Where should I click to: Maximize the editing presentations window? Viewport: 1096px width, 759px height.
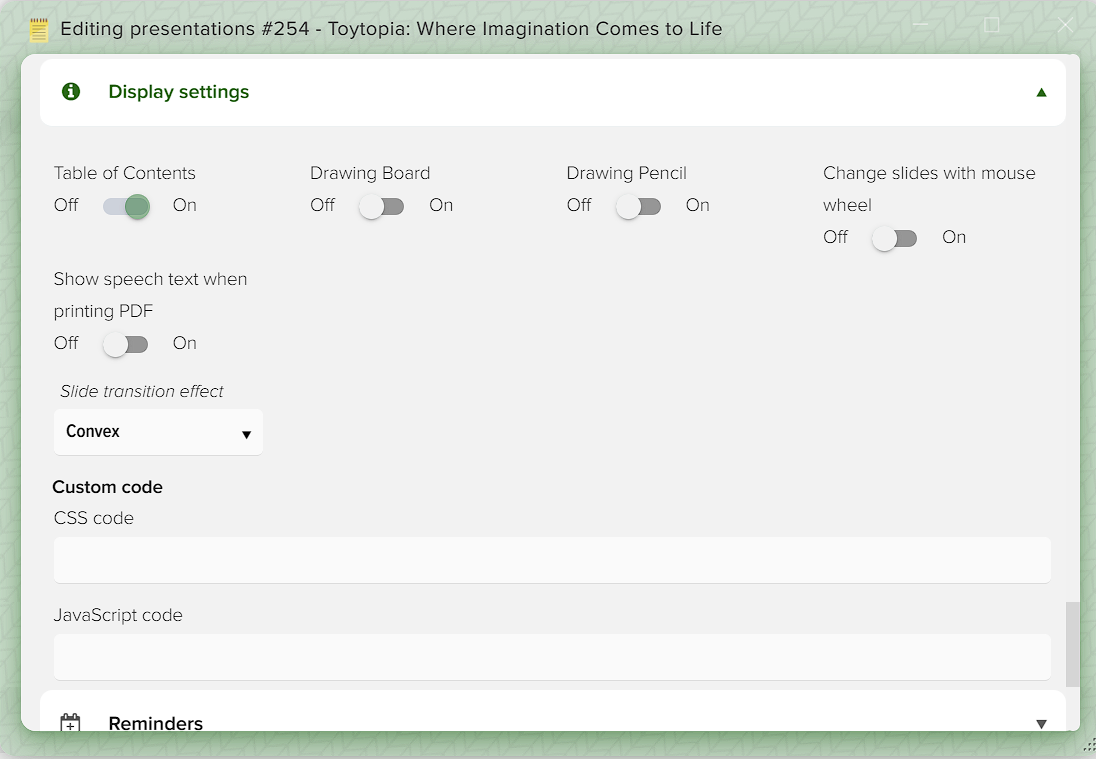click(x=992, y=25)
